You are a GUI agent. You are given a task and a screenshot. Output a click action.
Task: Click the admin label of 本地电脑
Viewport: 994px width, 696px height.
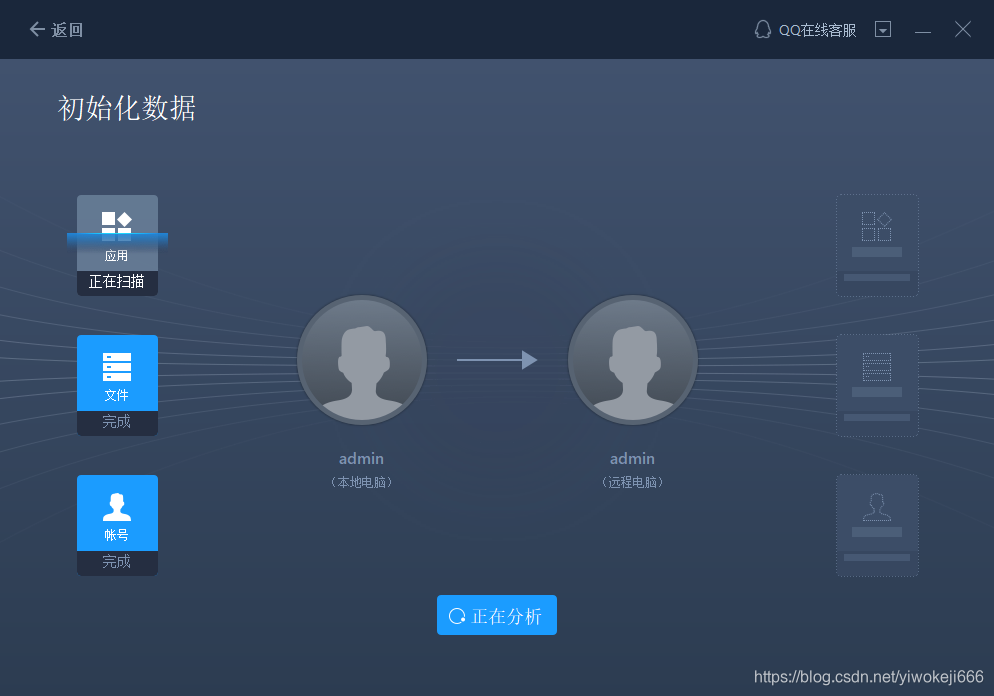tap(361, 459)
